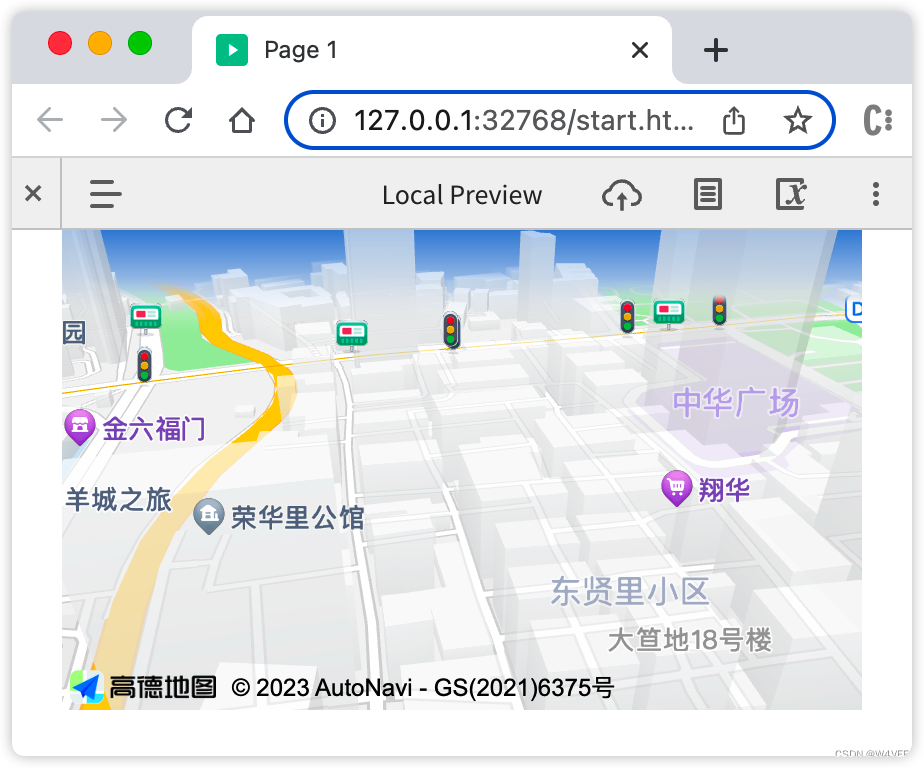Open the document notes icon
Image resolution: width=924 pixels, height=768 pixels.
pyautogui.click(x=708, y=194)
